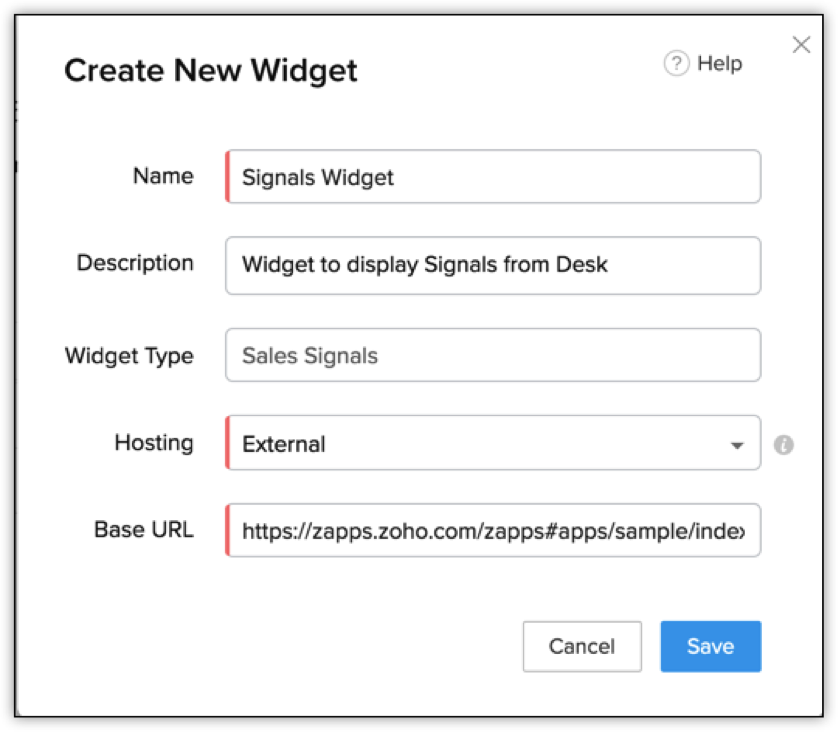
Task: Click the Base URL label
Action: 144,529
